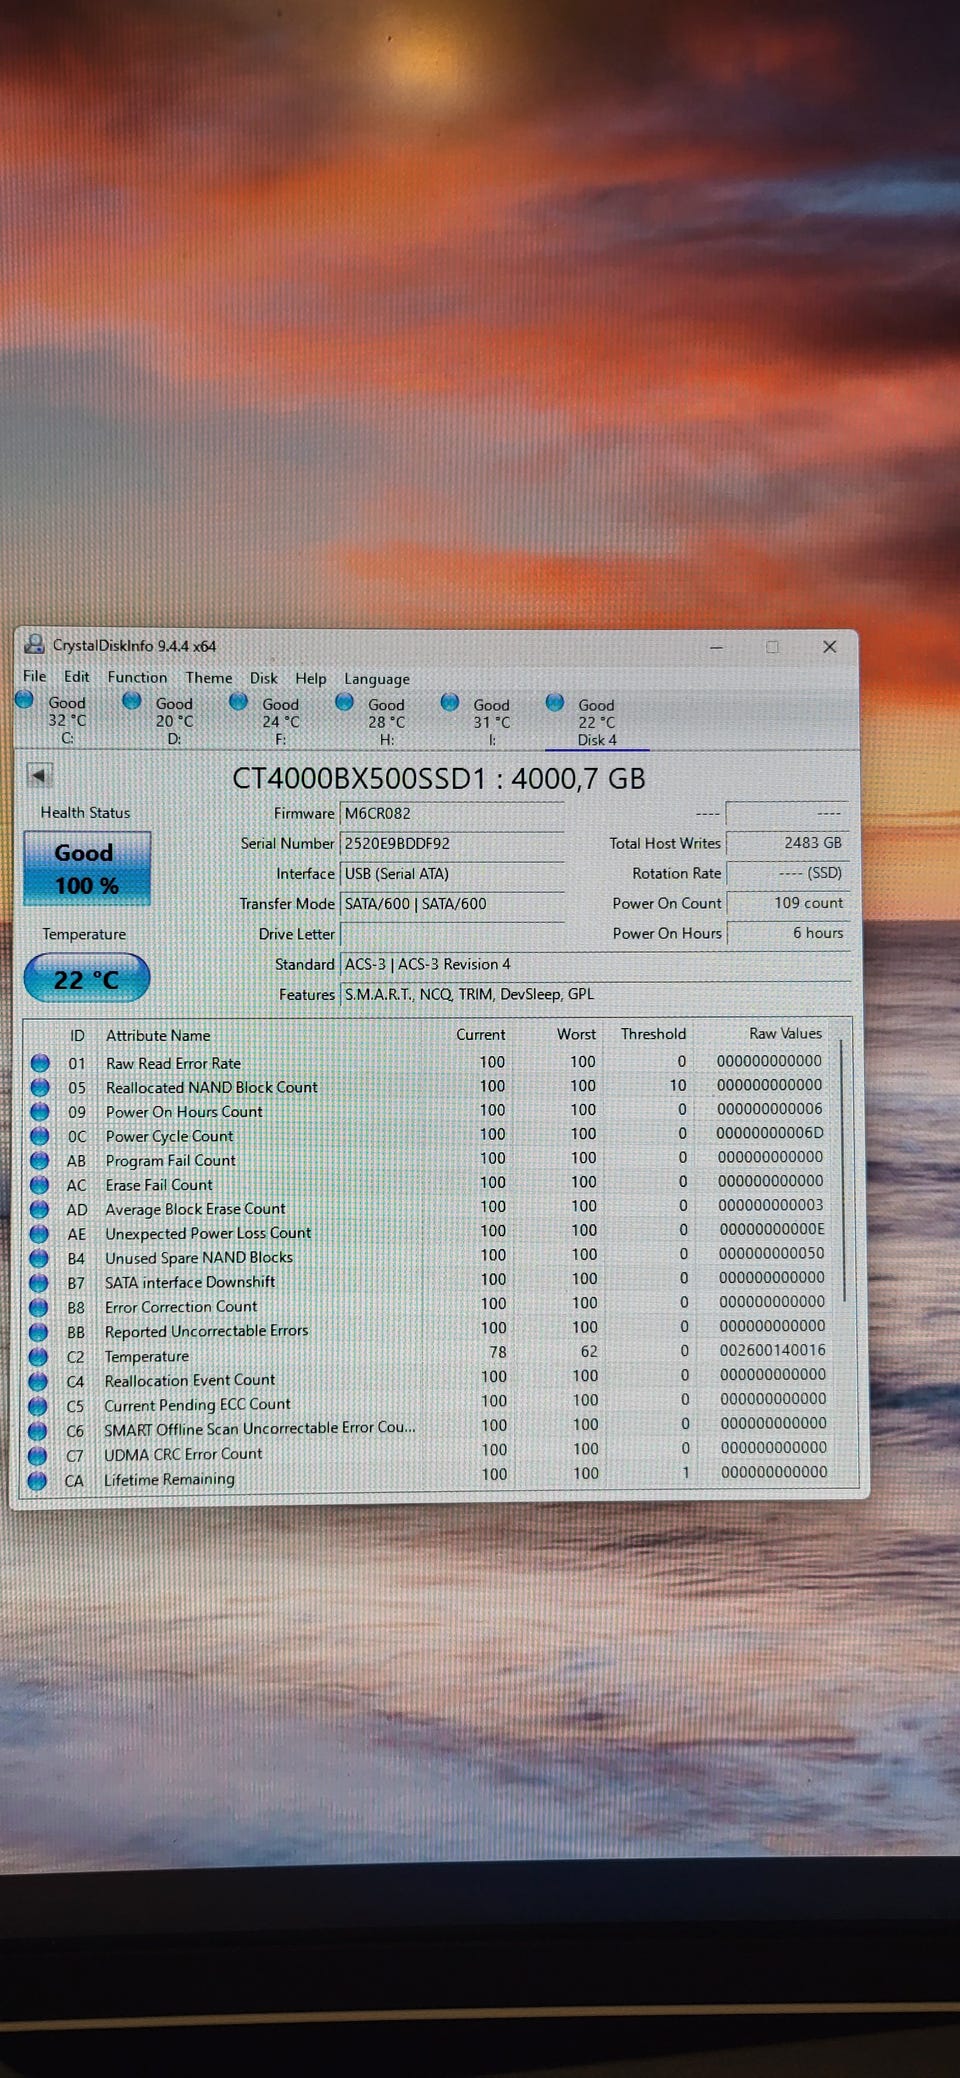Click the status icon for Reallocation Event Count
Viewport: 960px width, 2078px height.
point(39,1381)
